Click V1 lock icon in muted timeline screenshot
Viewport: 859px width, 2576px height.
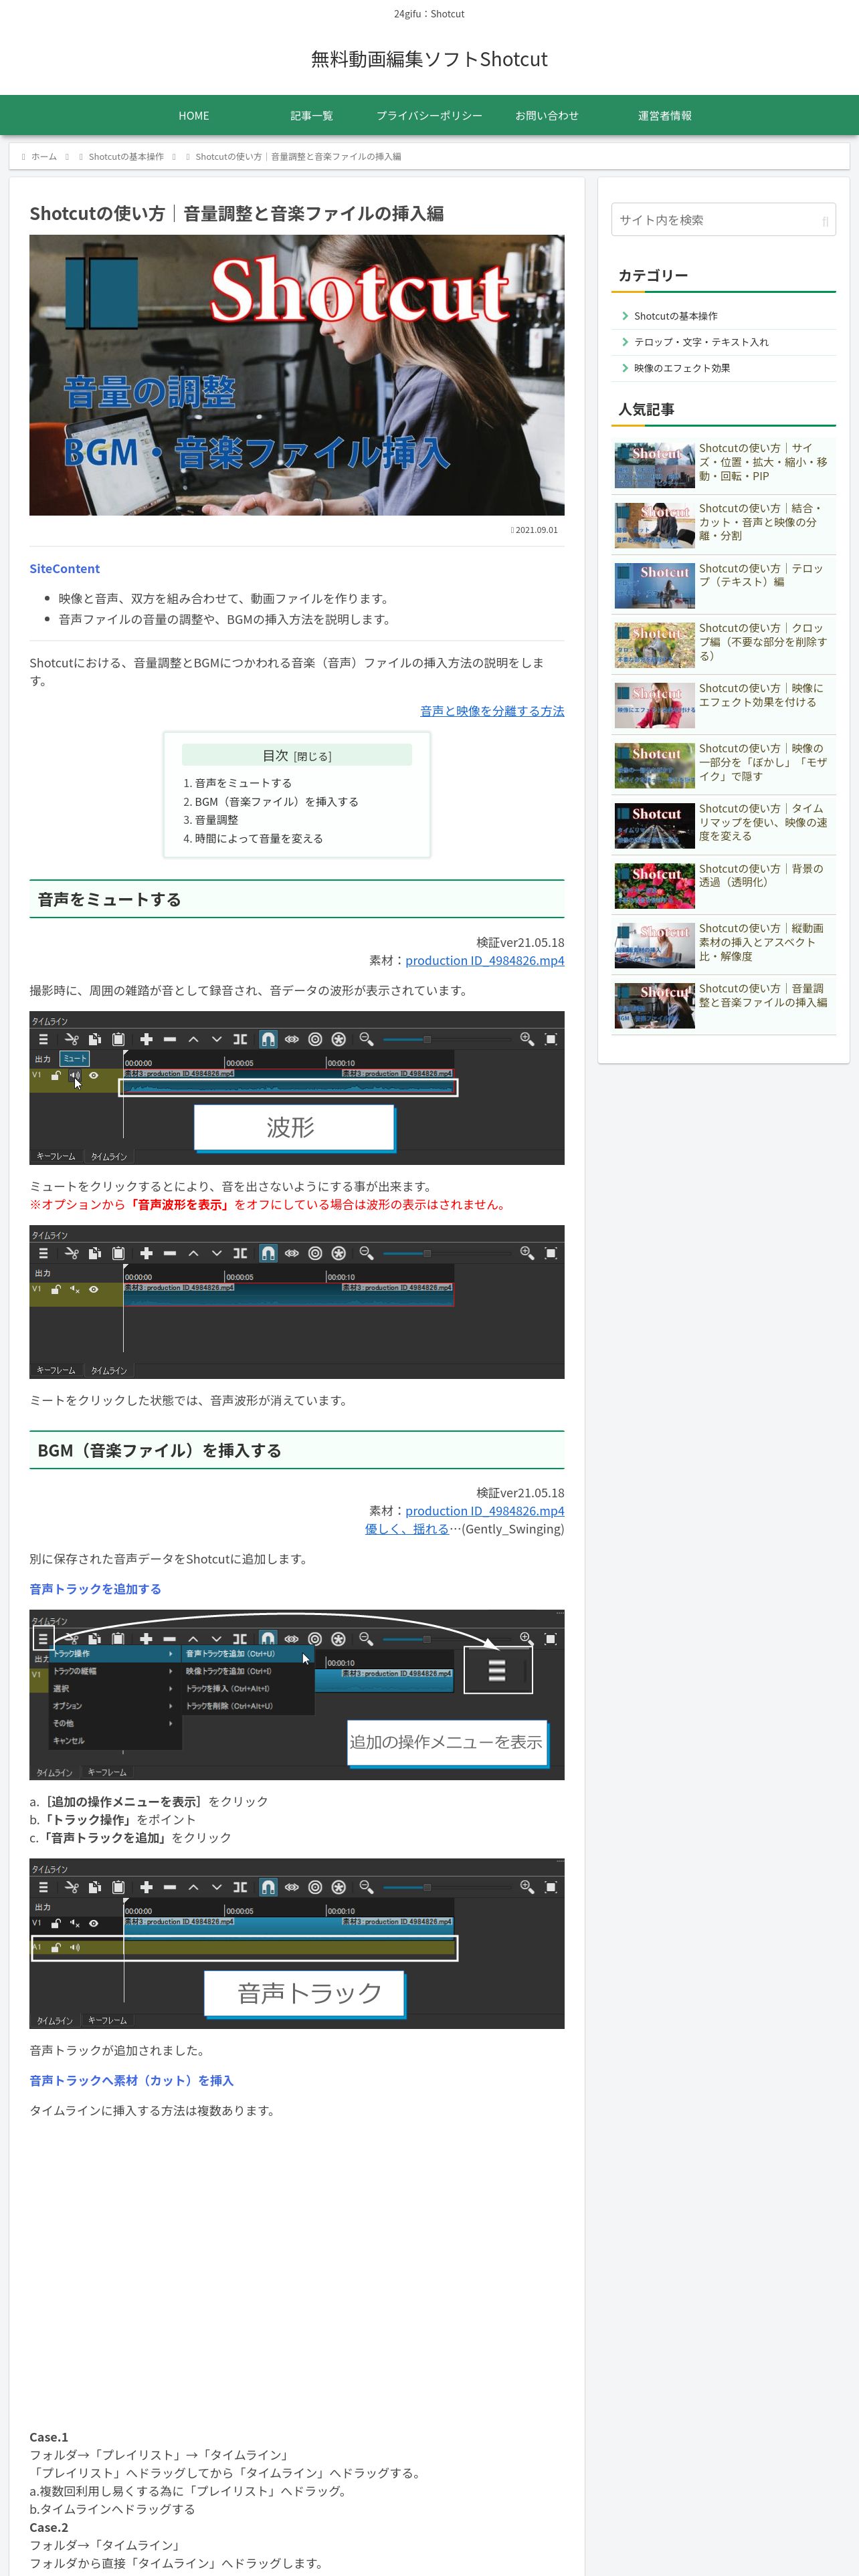[x=56, y=1289]
